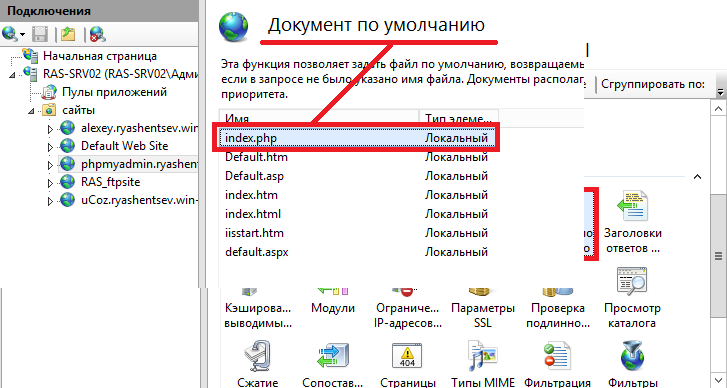Select the uCoz.ryashentsev site in the tree
The image size is (727, 388).
pos(139,200)
